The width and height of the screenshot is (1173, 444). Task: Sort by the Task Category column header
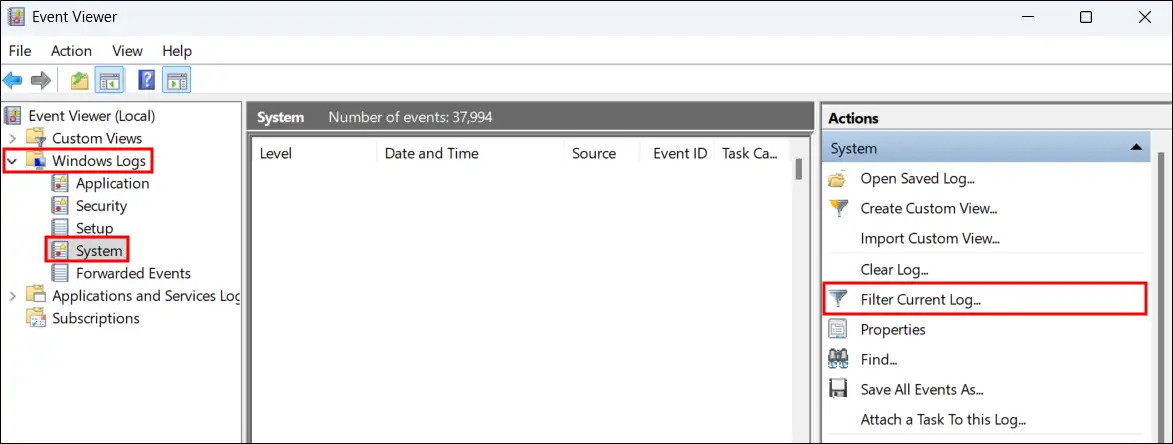point(751,153)
